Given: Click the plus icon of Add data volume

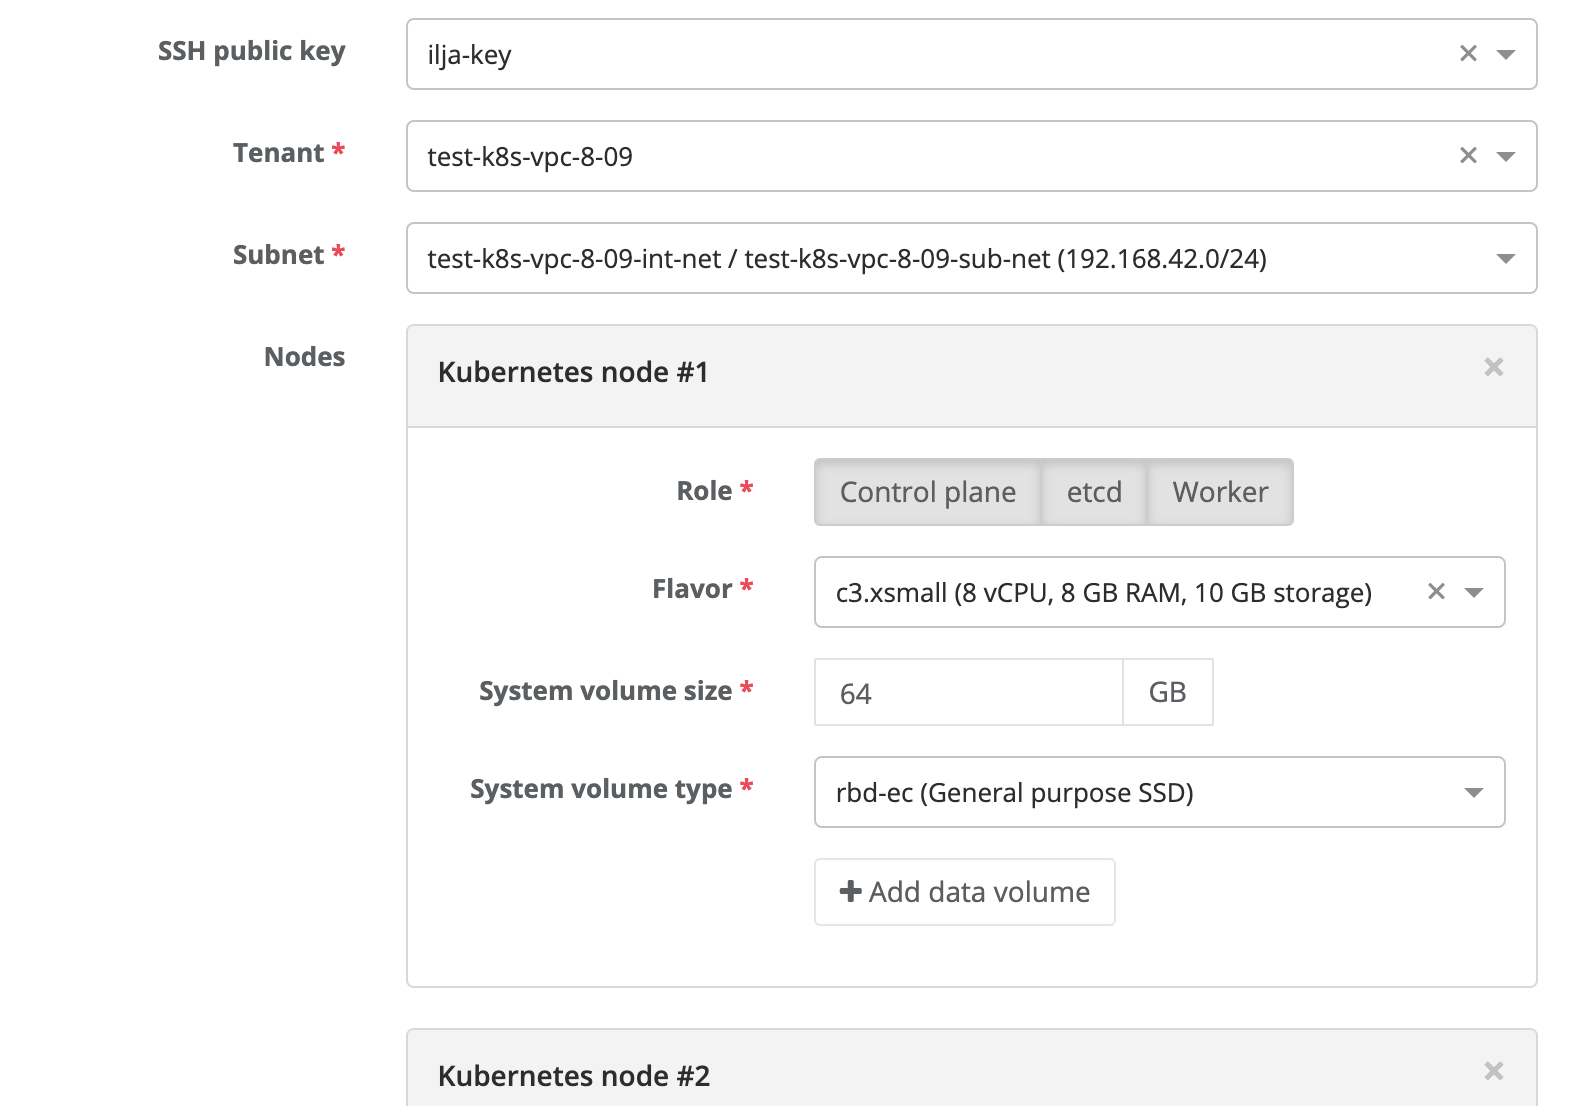Looking at the screenshot, I should click(x=850, y=891).
